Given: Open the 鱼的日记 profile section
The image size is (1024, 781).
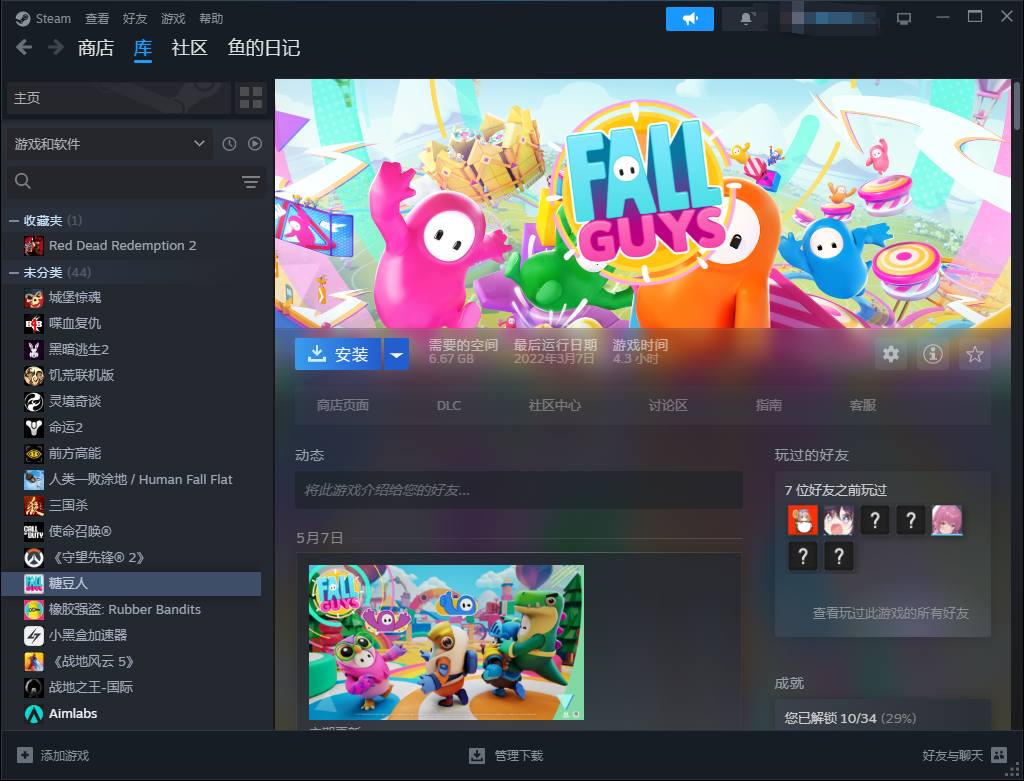Looking at the screenshot, I should pos(264,48).
